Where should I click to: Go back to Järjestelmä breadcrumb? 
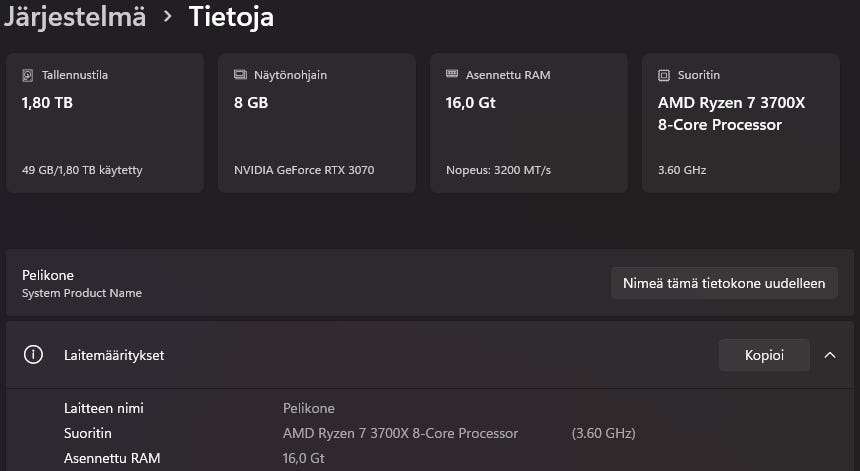(73, 17)
